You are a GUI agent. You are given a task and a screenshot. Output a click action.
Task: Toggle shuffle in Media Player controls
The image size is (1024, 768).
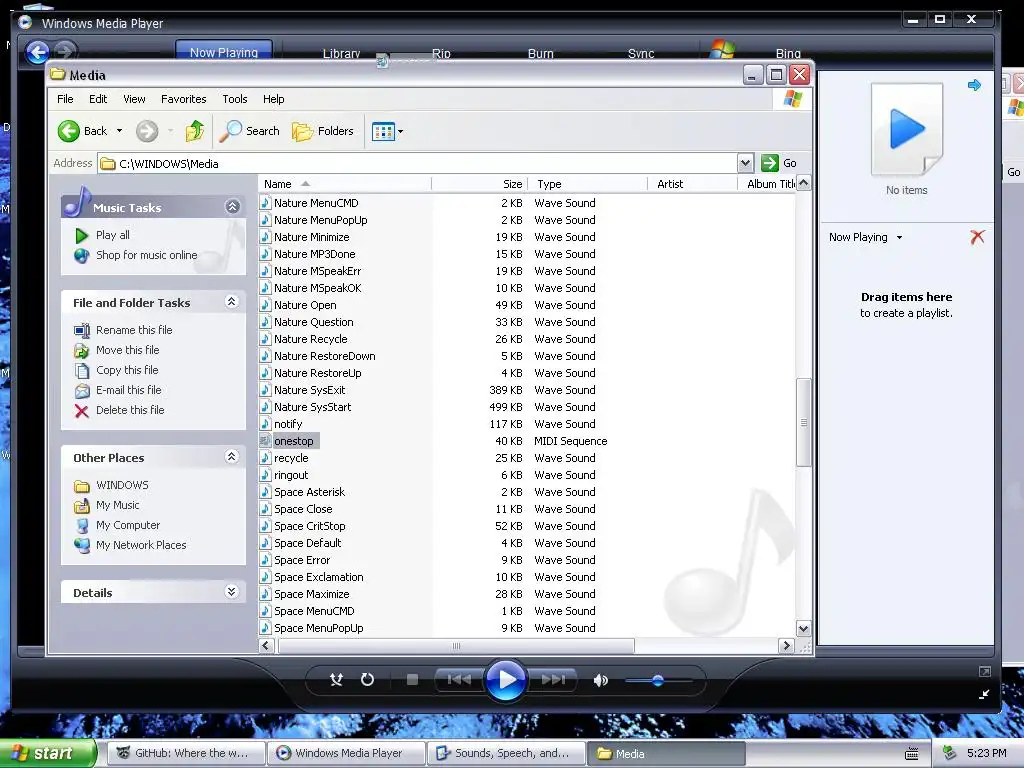(336, 680)
